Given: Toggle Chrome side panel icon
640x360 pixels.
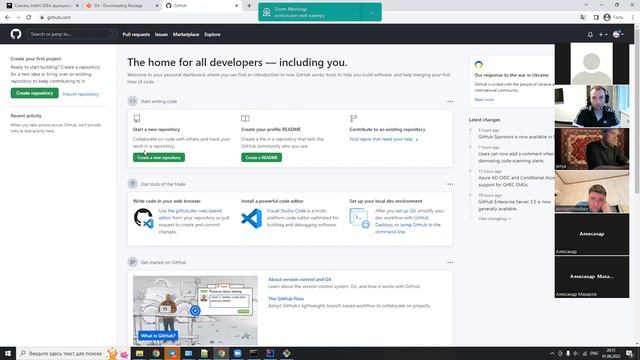Looking at the screenshot, I should [596, 18].
